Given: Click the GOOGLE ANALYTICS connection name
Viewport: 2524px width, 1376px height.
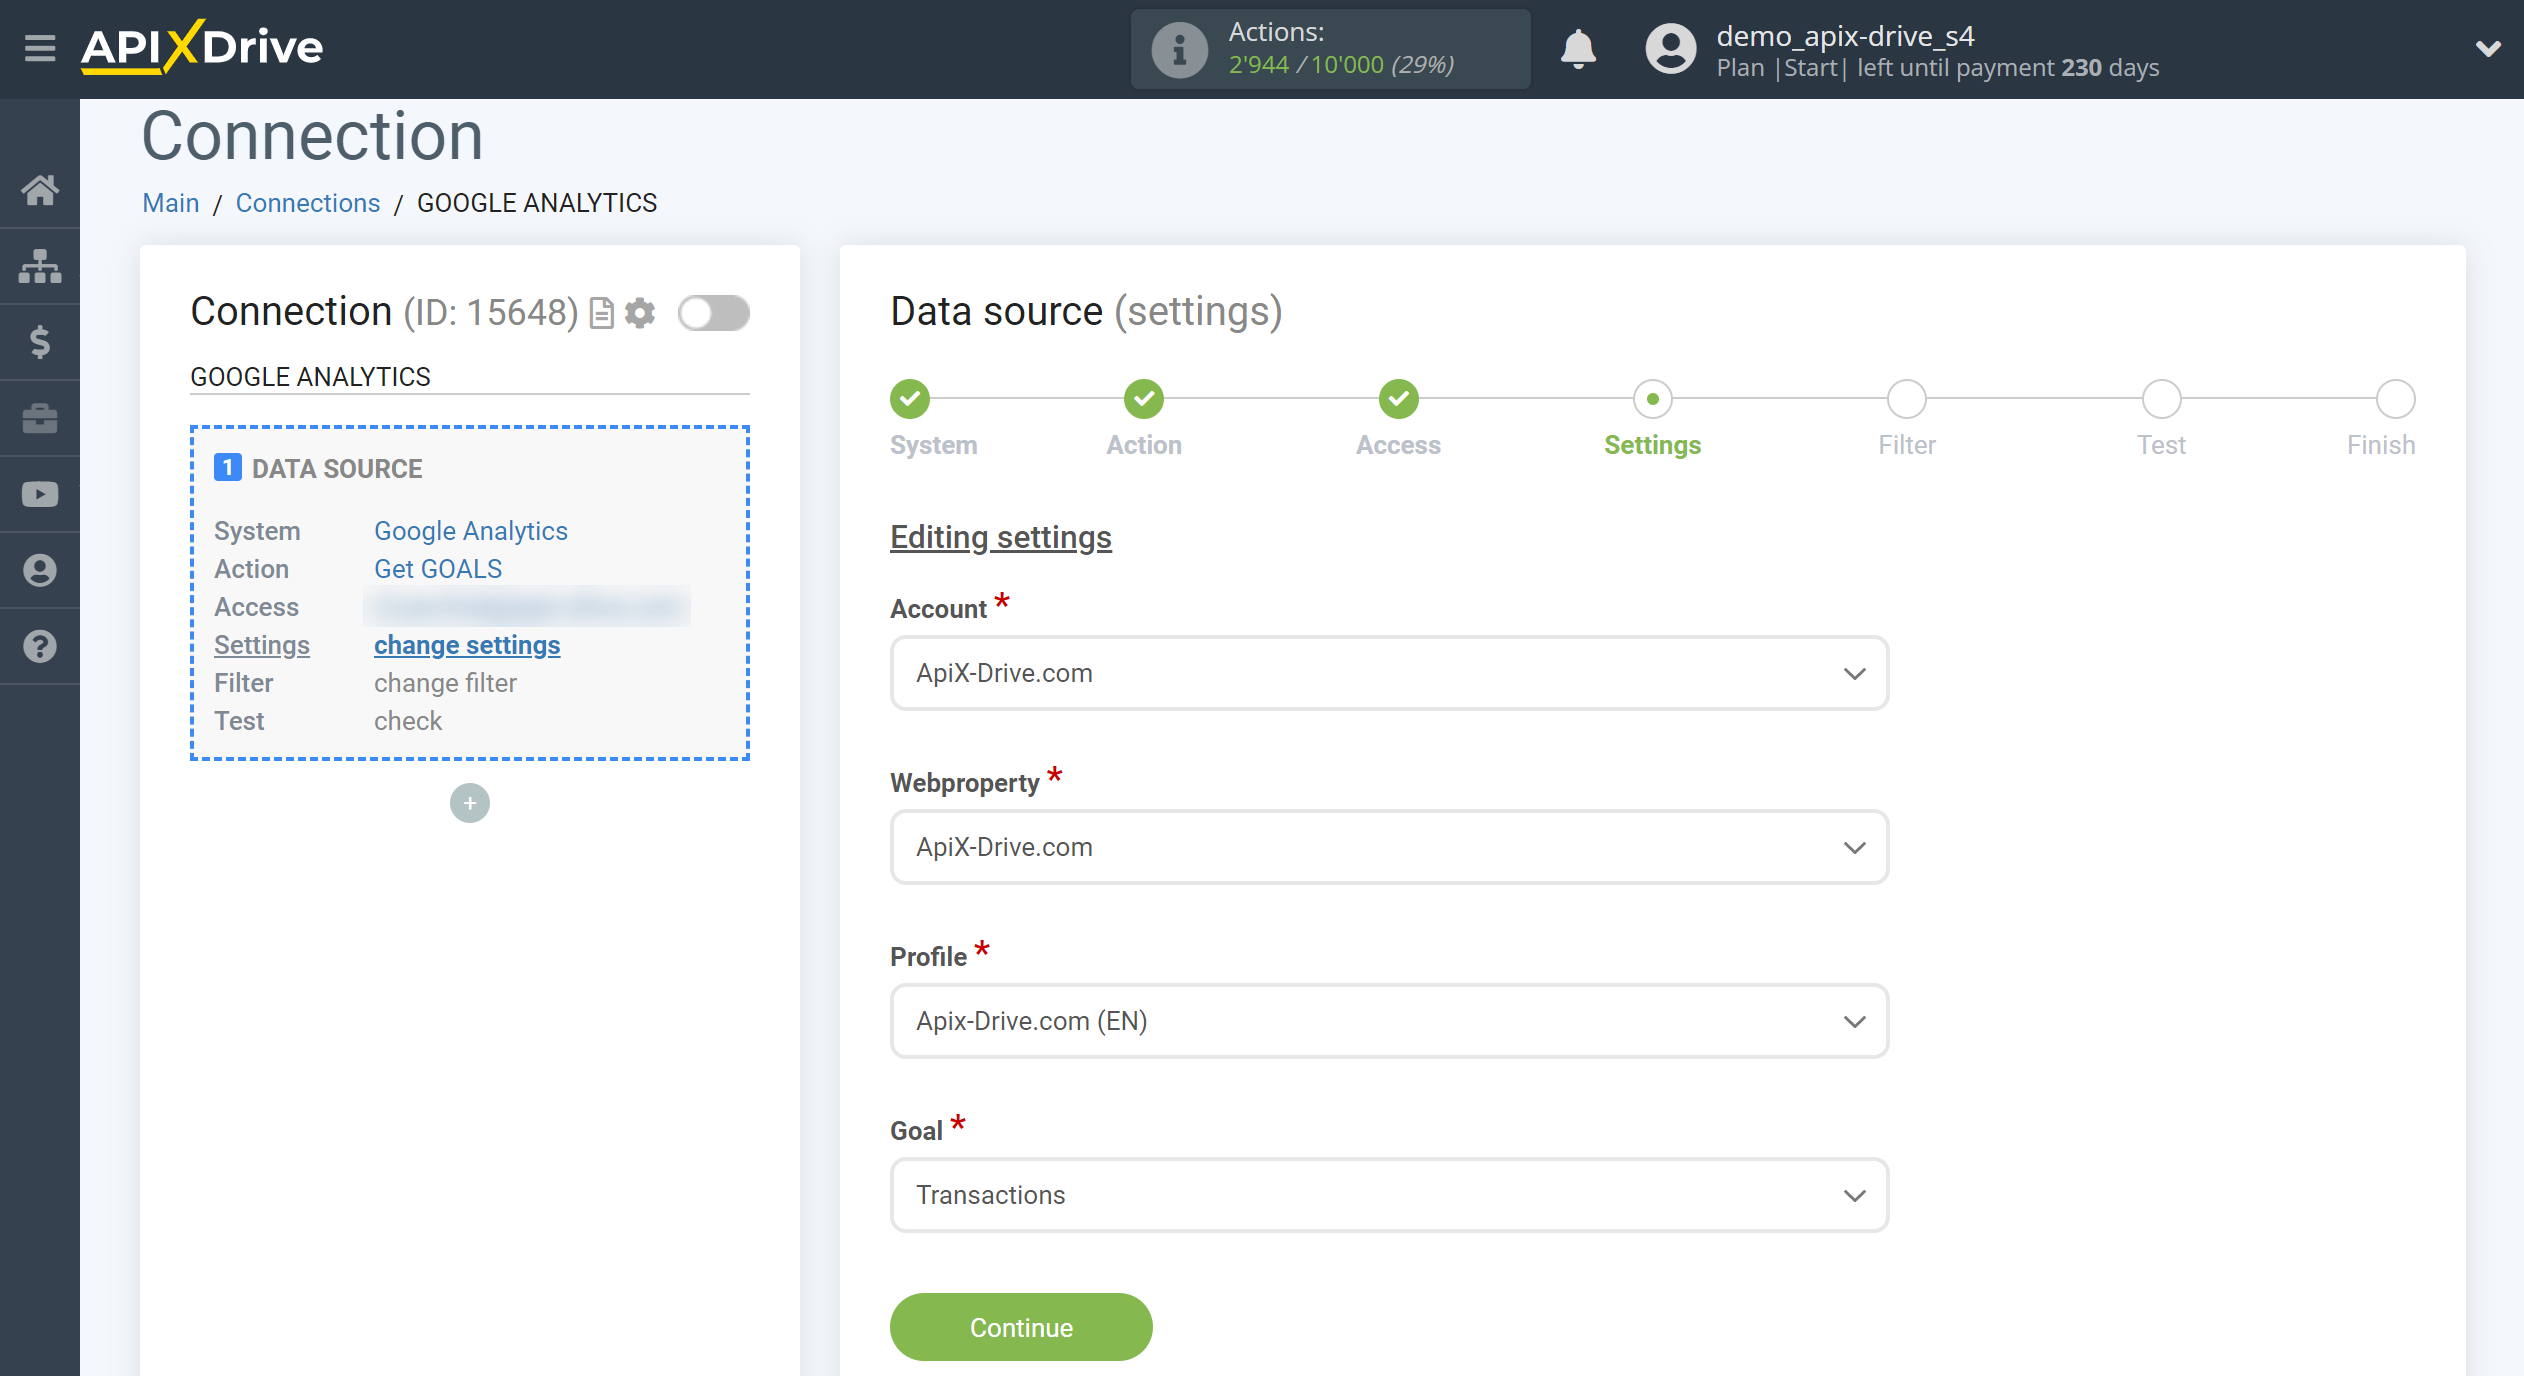Looking at the screenshot, I should [x=310, y=377].
